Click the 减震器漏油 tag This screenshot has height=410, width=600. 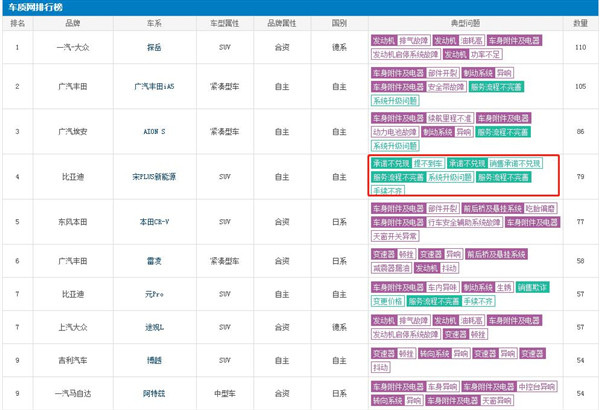[x=391, y=268]
